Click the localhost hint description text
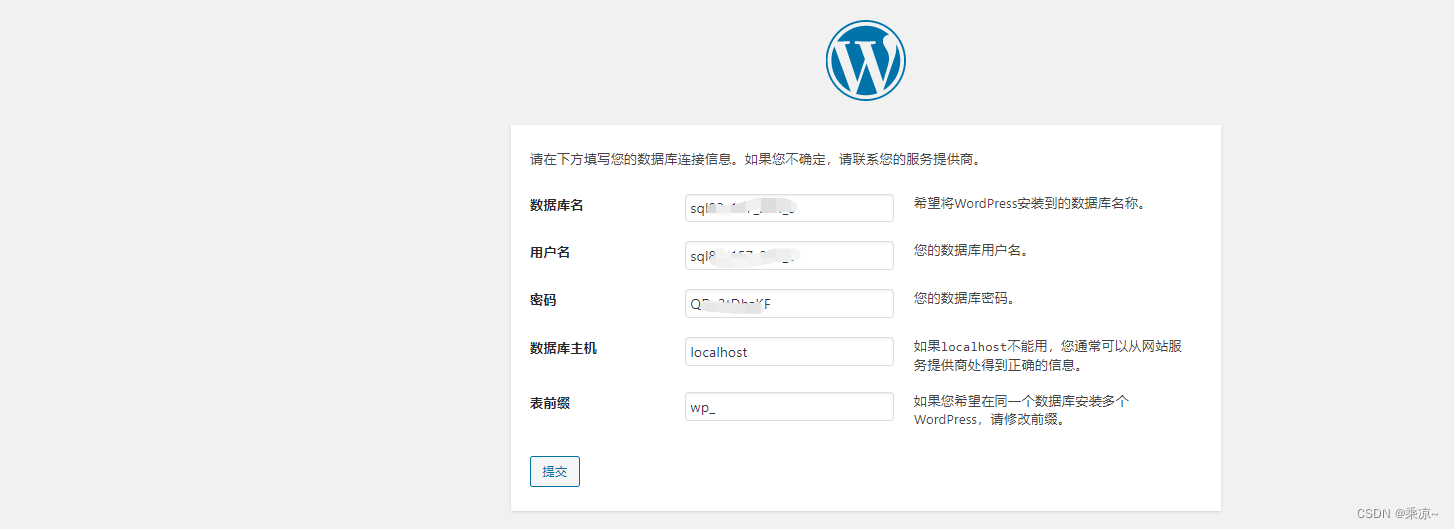 1048,356
